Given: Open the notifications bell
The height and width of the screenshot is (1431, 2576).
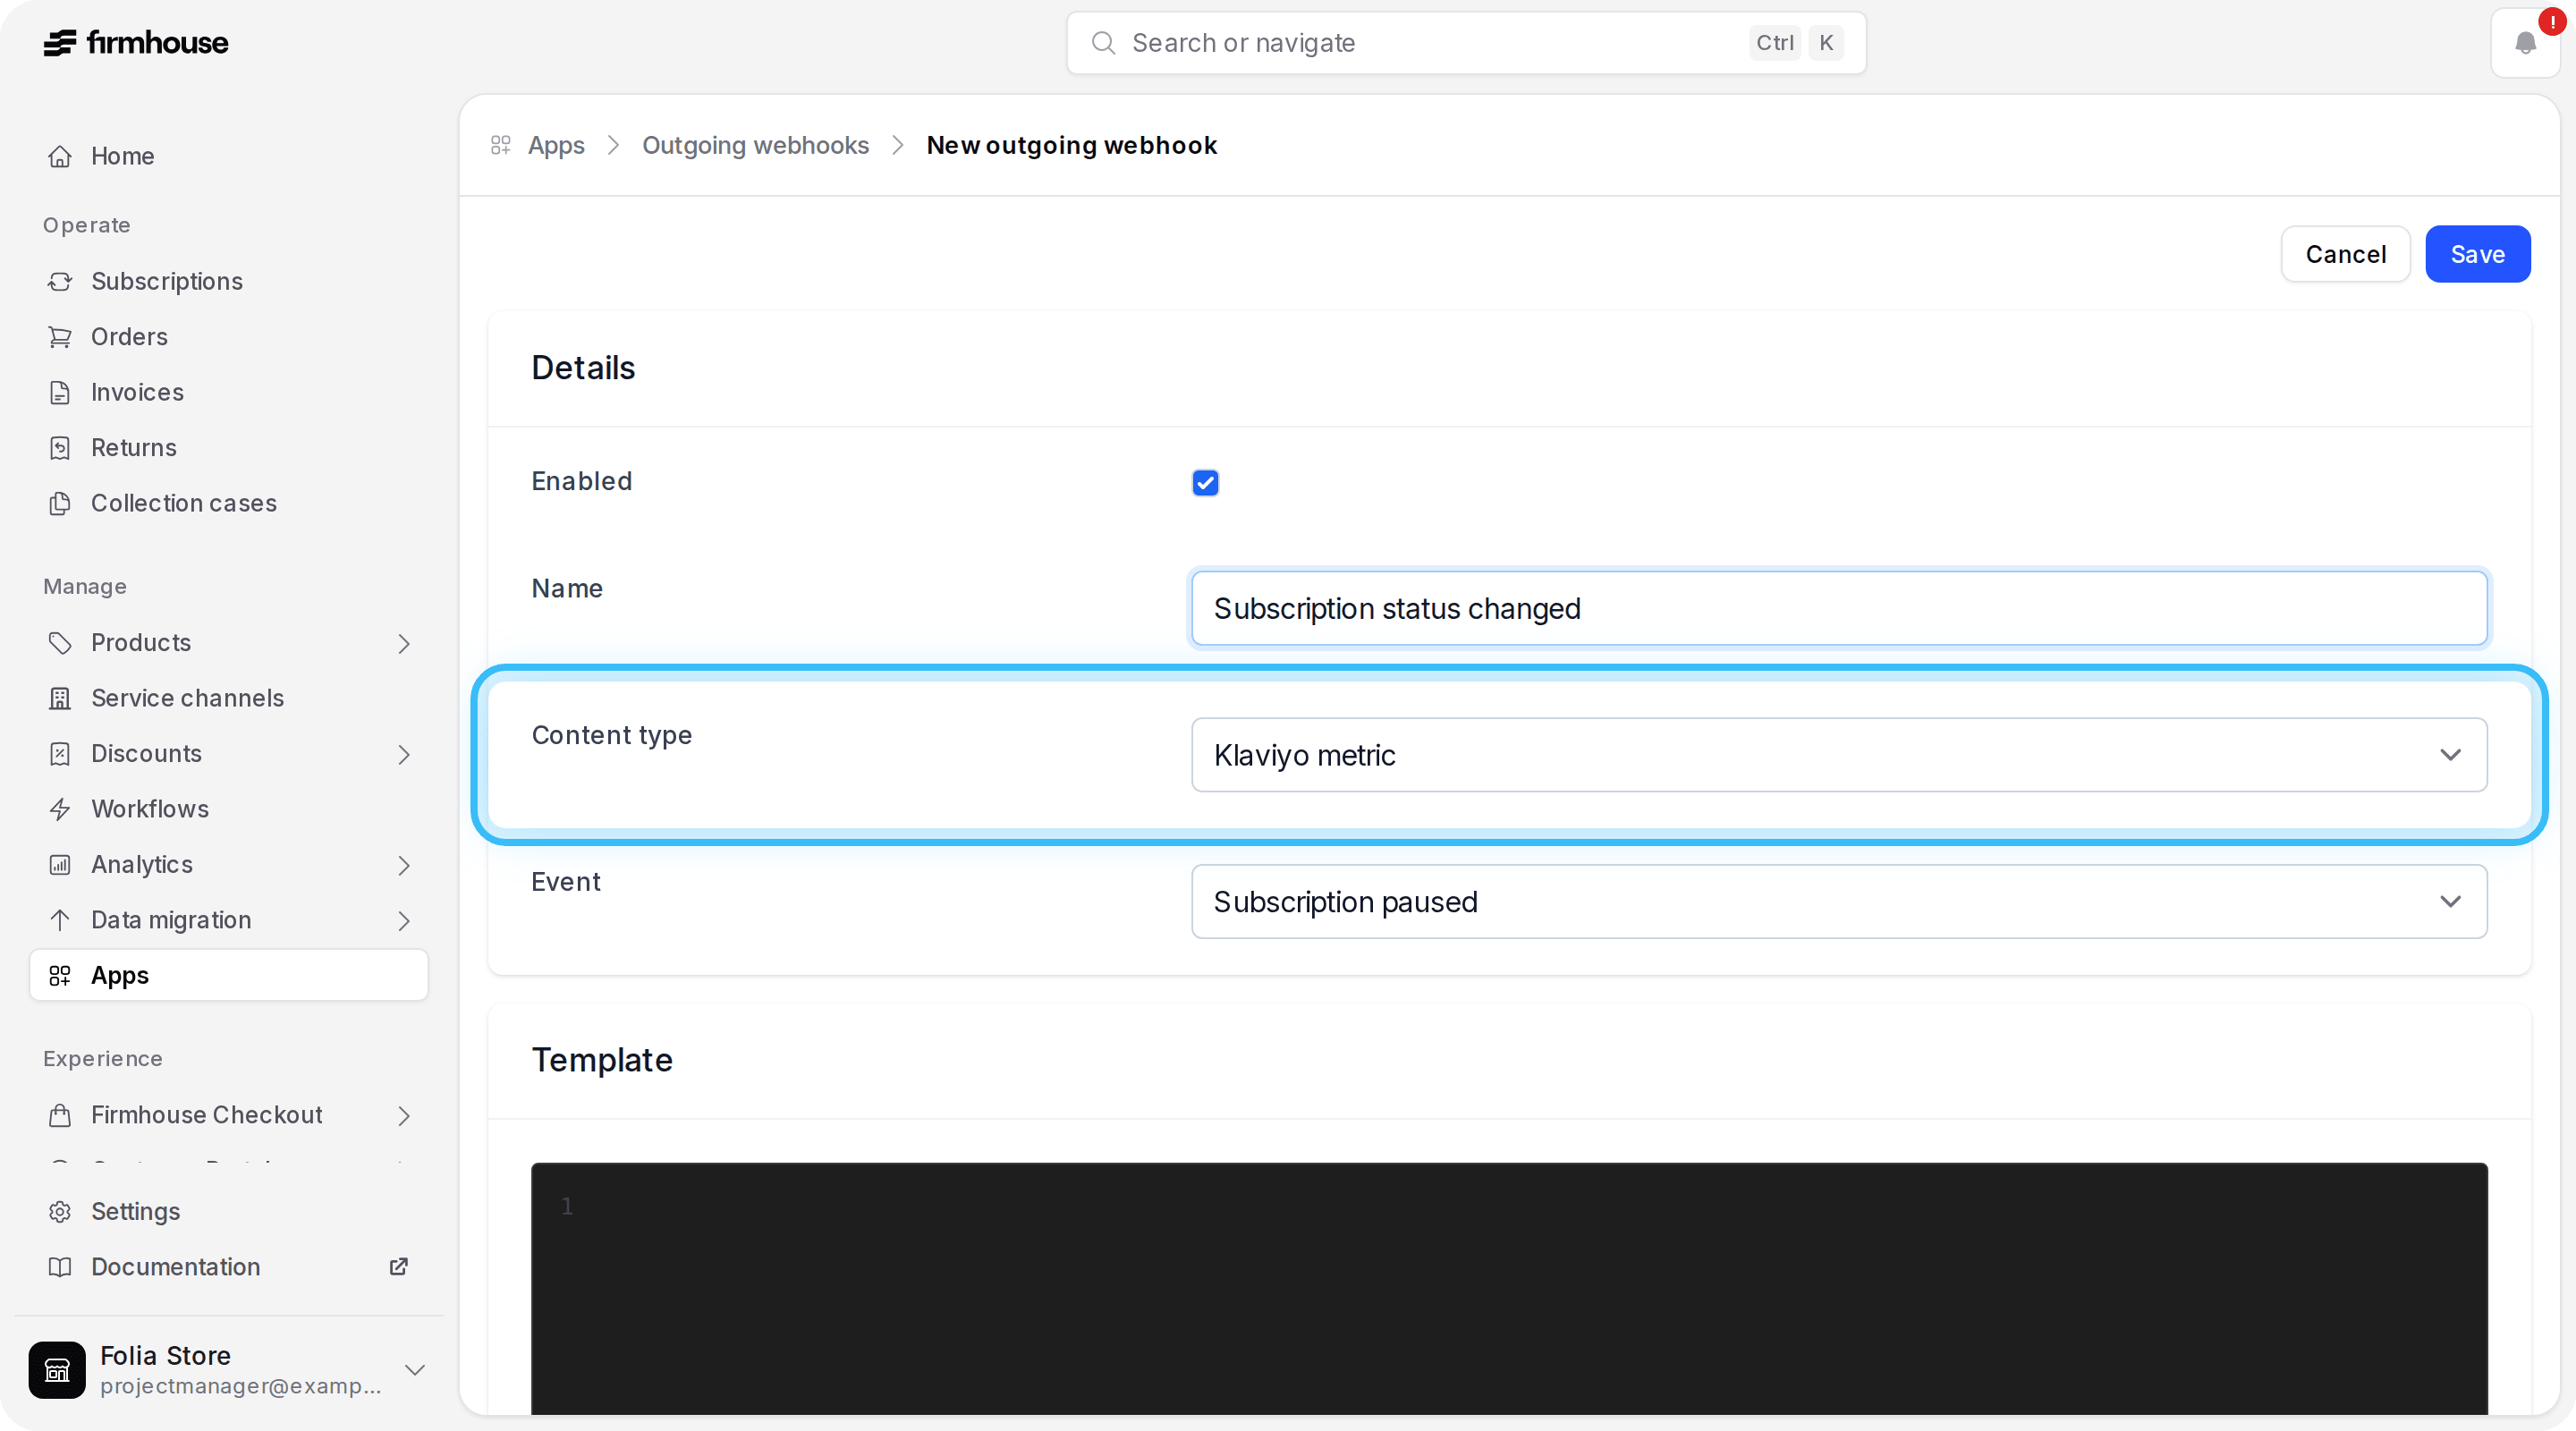Looking at the screenshot, I should click(x=2525, y=43).
